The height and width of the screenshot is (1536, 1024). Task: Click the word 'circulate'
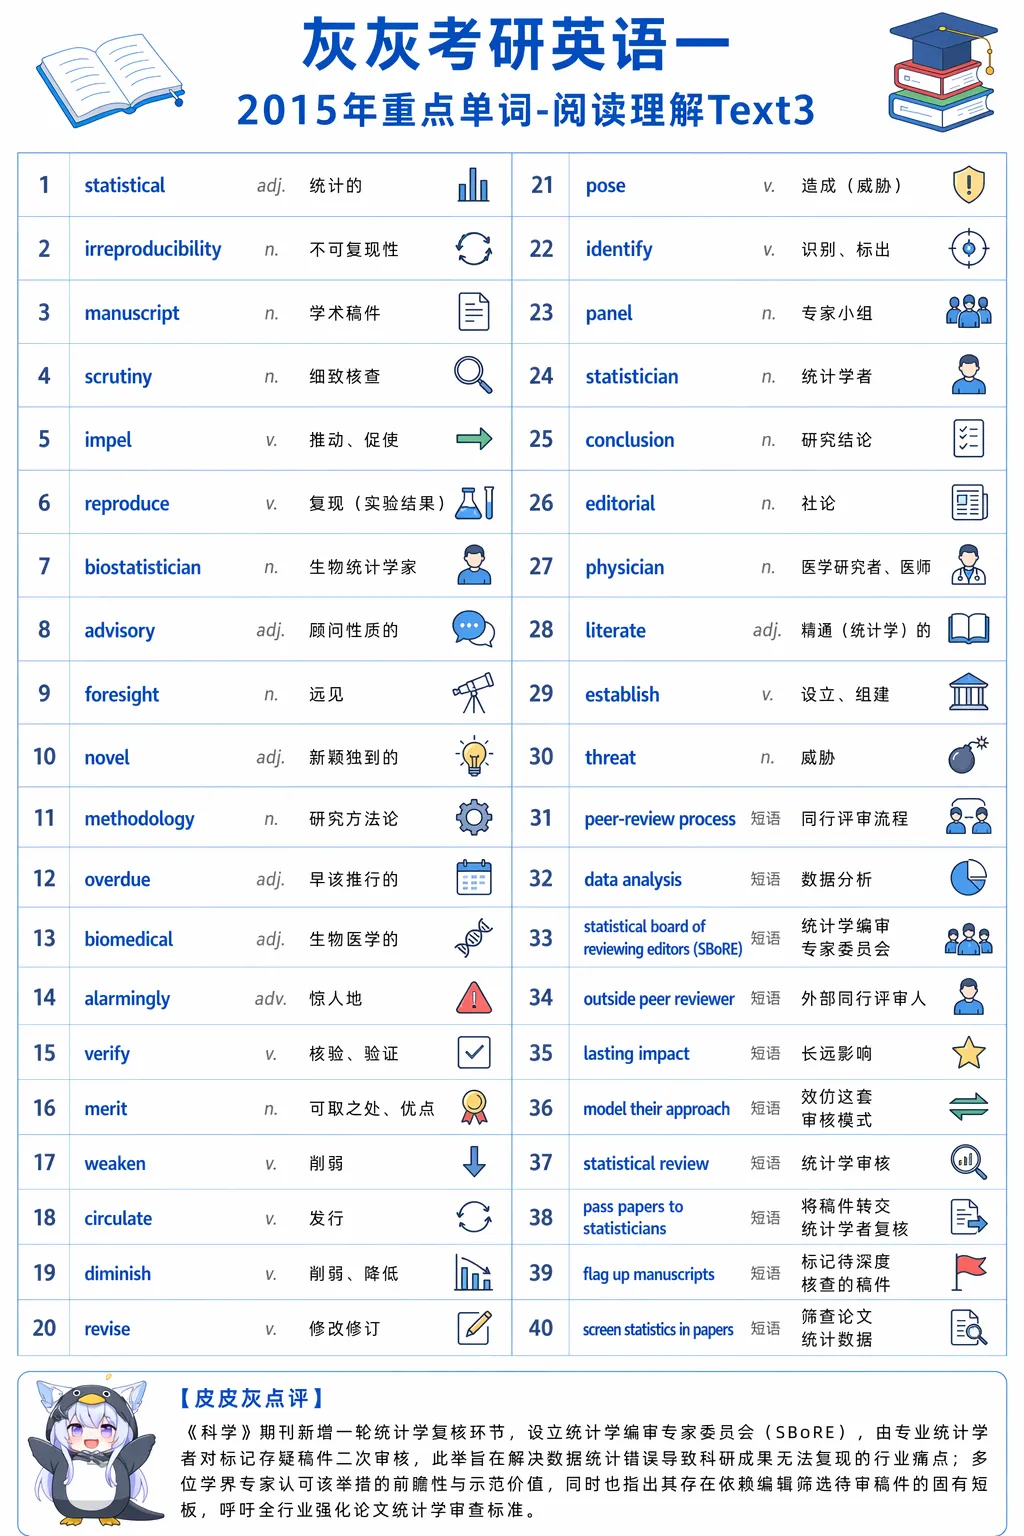tap(118, 1218)
